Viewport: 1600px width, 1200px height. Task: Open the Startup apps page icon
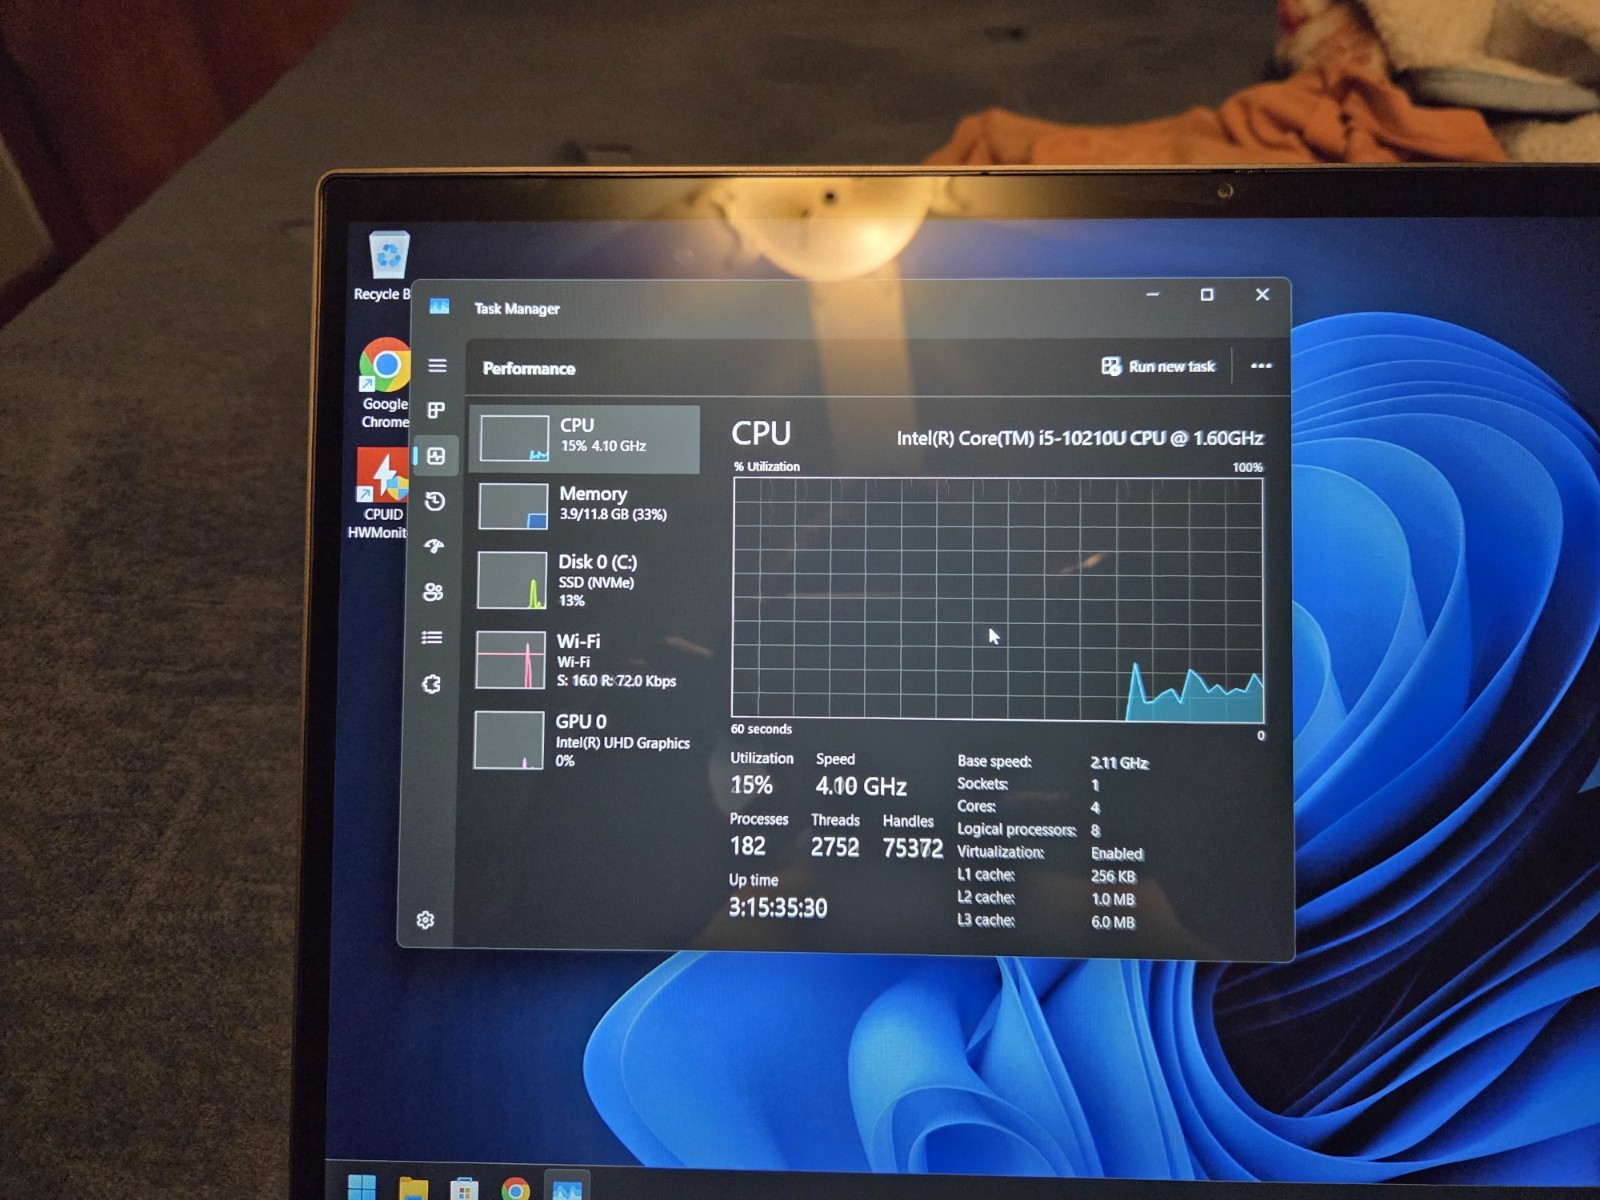[x=434, y=546]
